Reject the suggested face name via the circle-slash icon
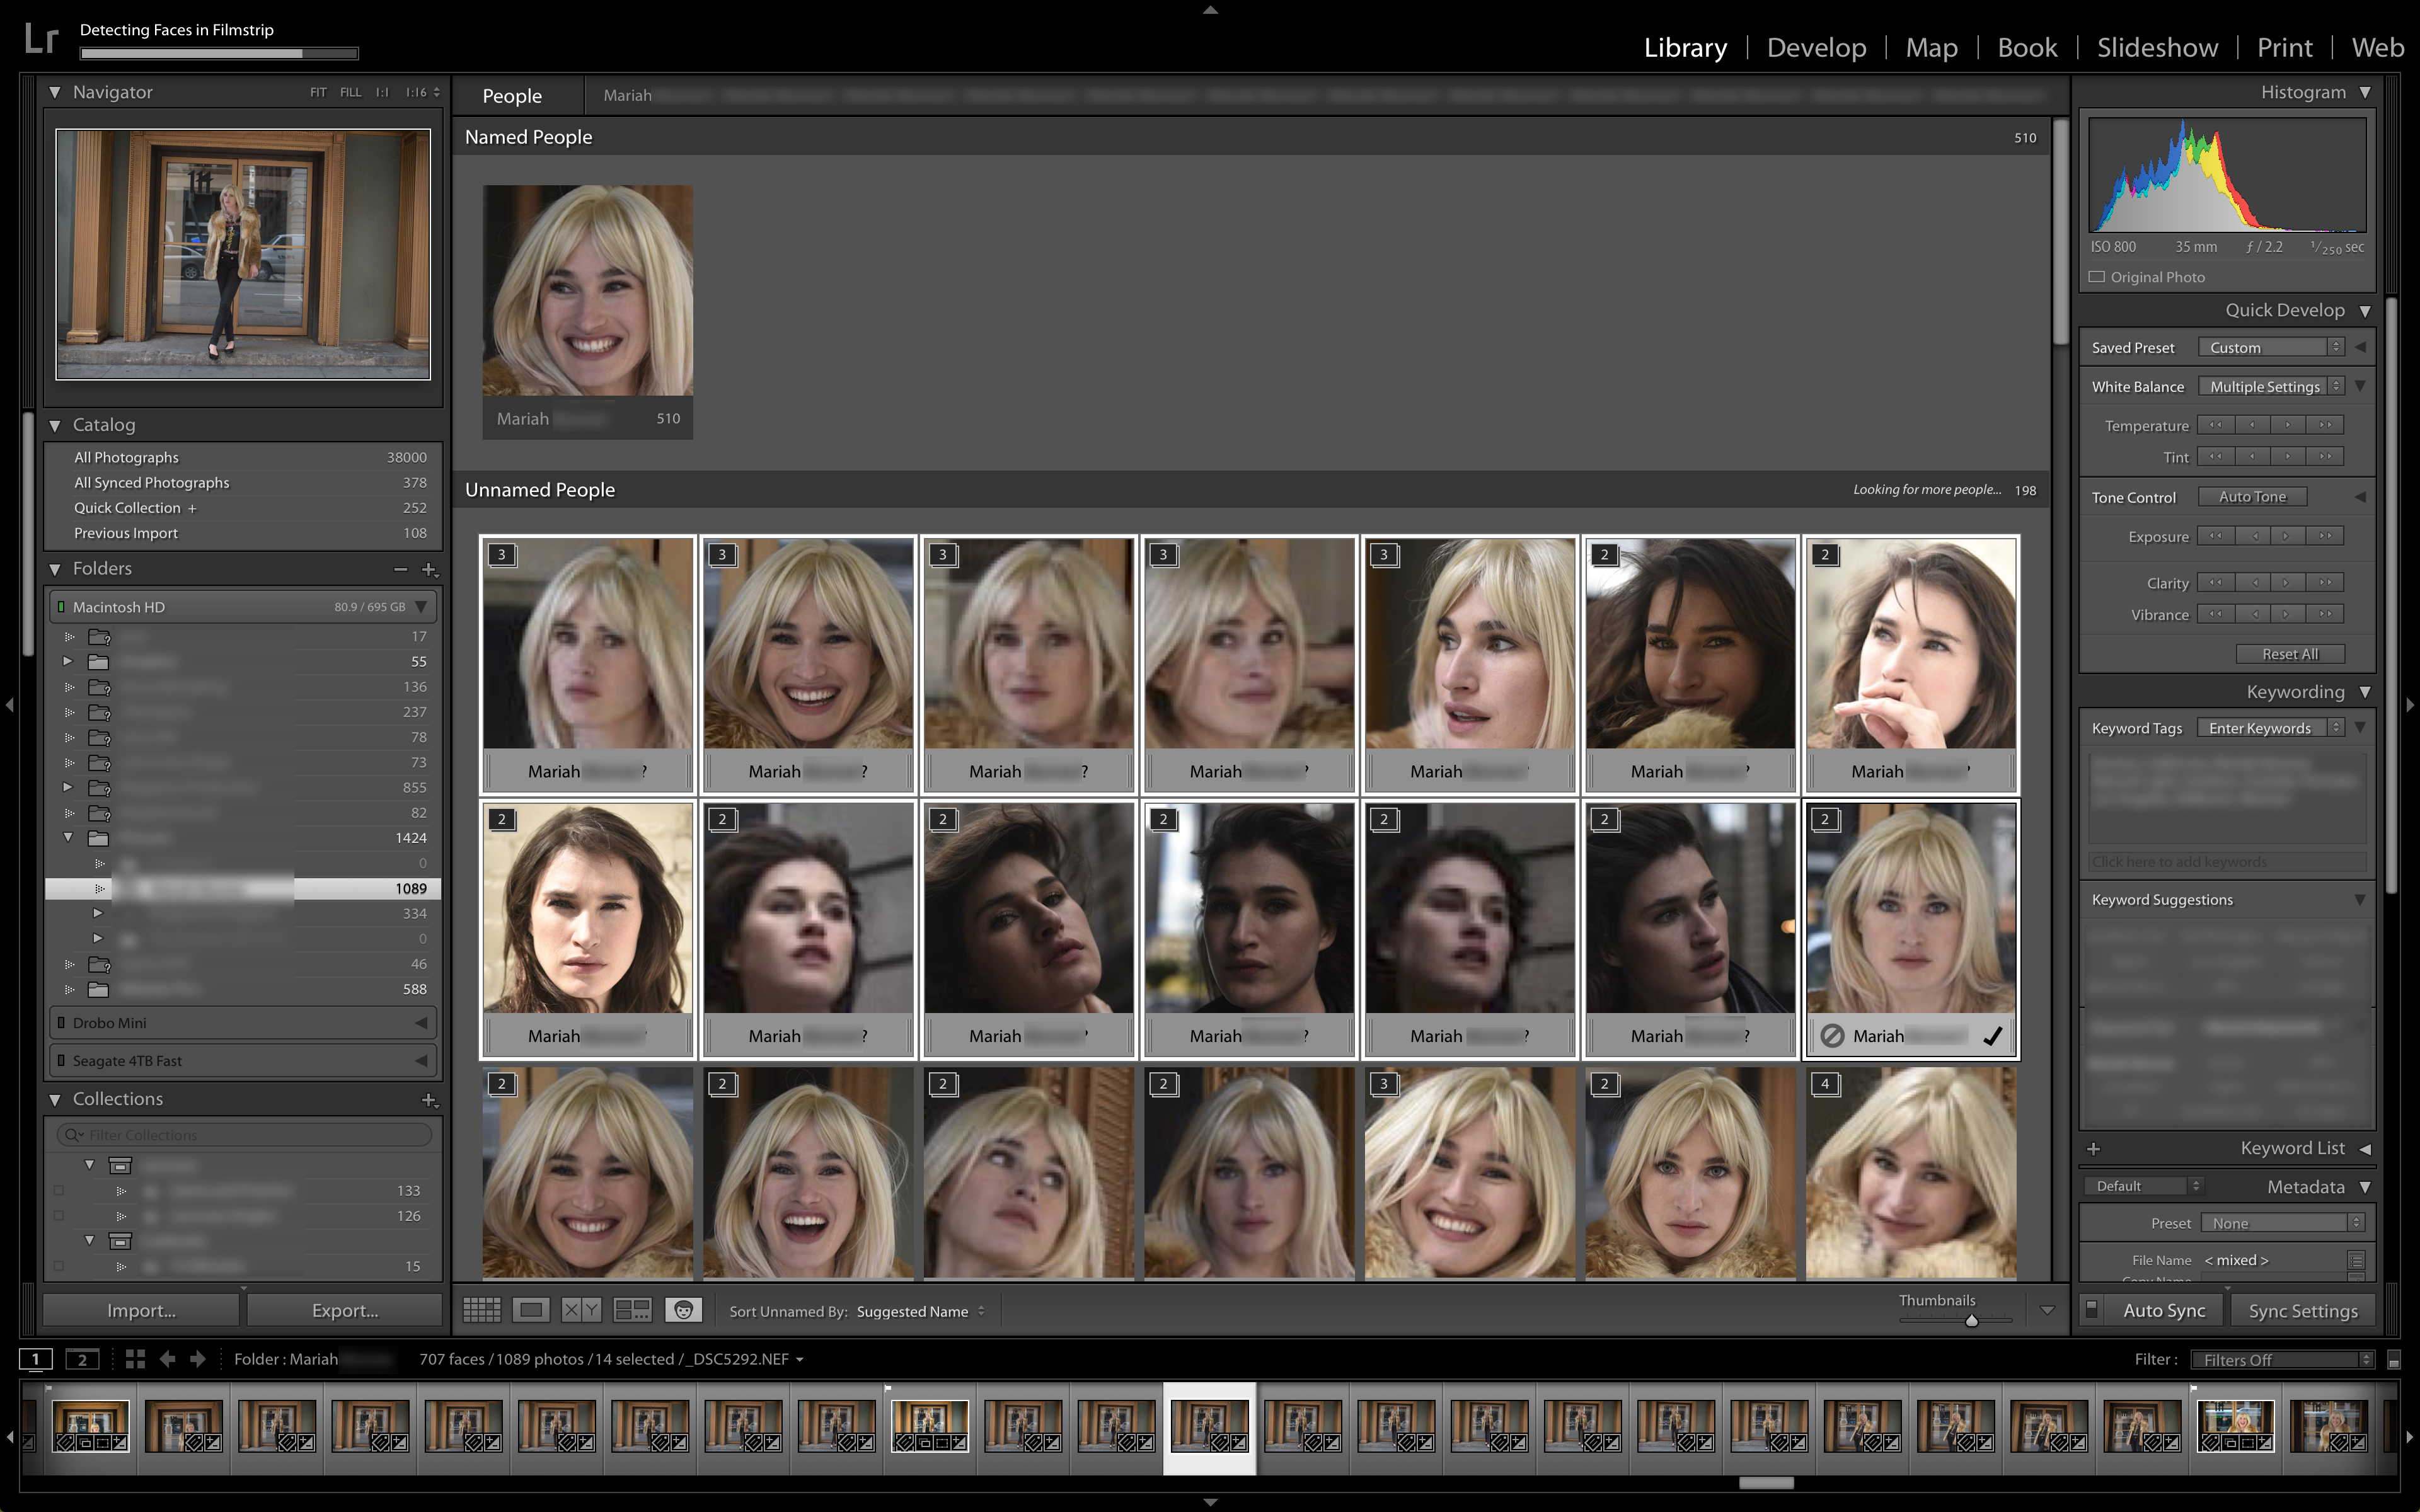This screenshot has width=2420, height=1512. (x=1832, y=1036)
